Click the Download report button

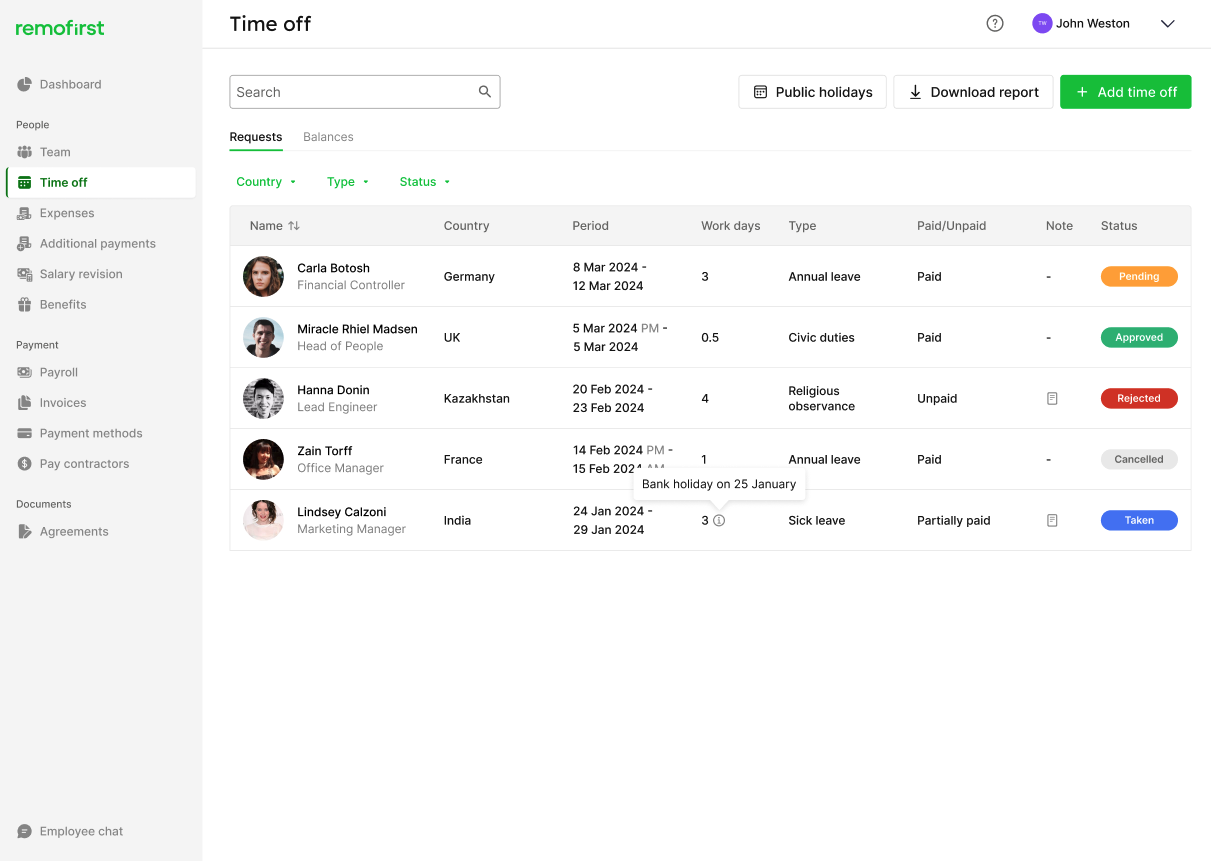[x=973, y=92]
